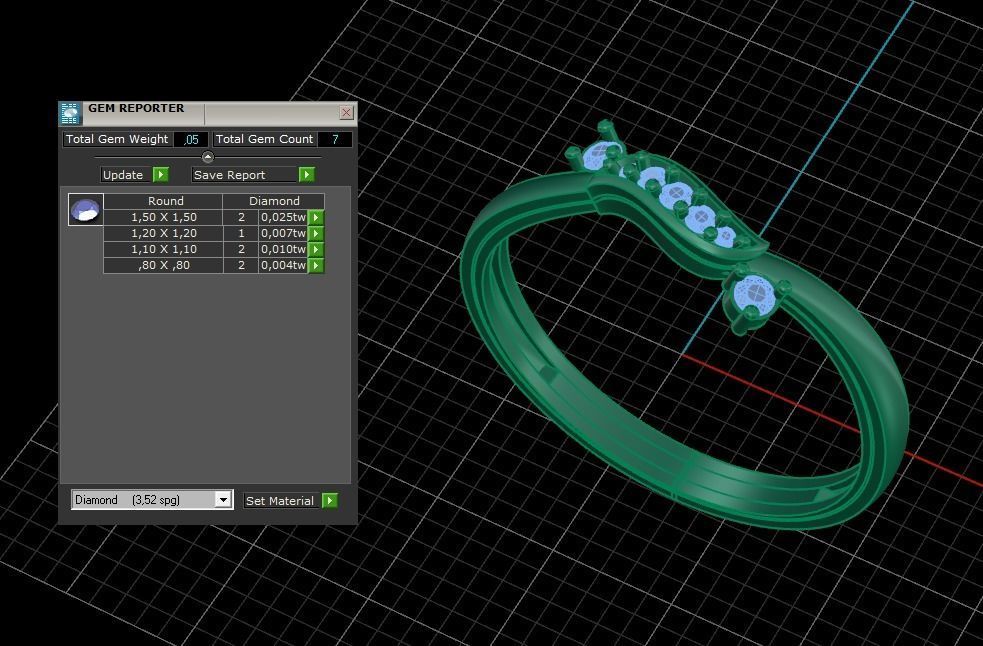Viewport: 983px width, 646px height.
Task: Click the 0,025tw weight cell
Action: coord(283,217)
